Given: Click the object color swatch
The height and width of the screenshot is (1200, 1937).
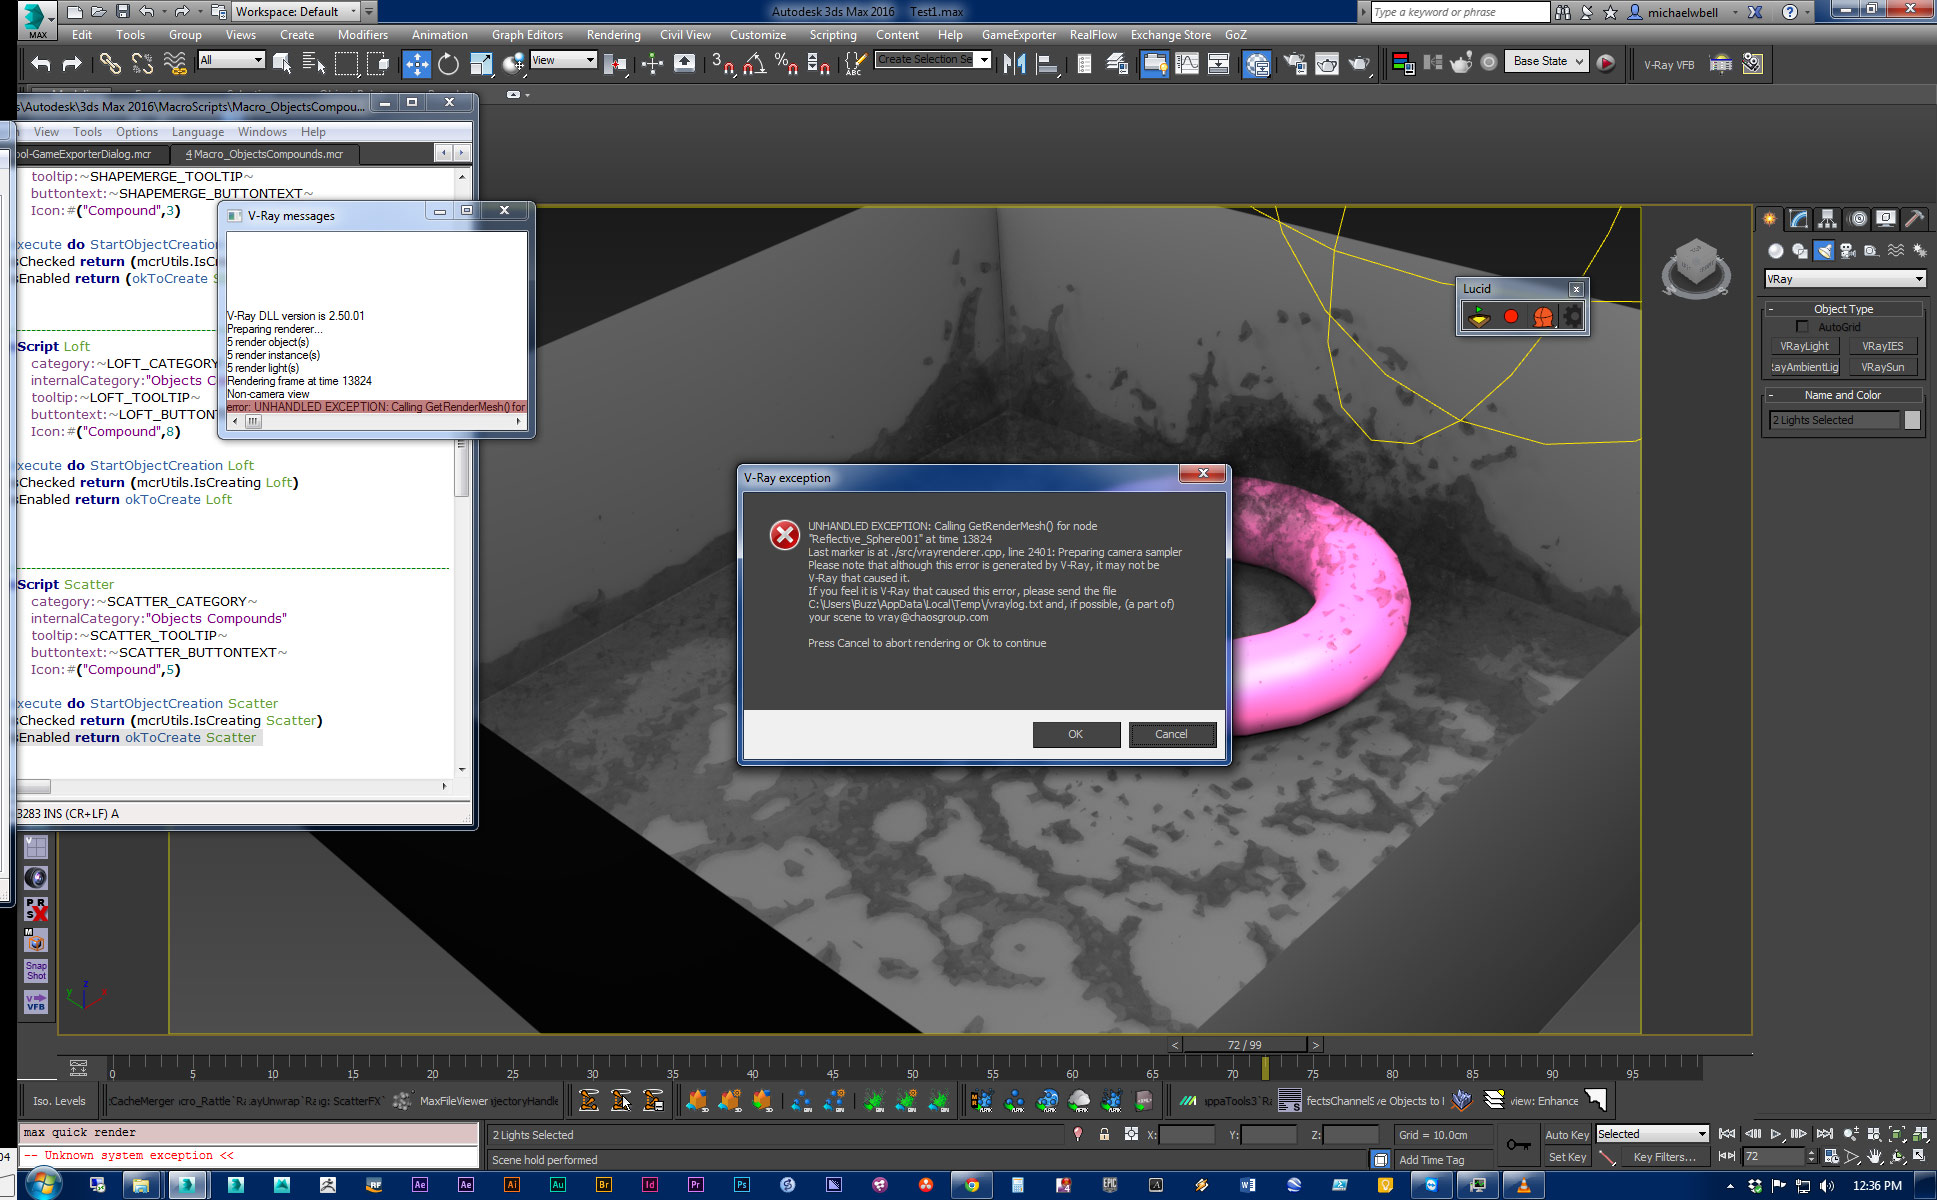Looking at the screenshot, I should click(1912, 420).
